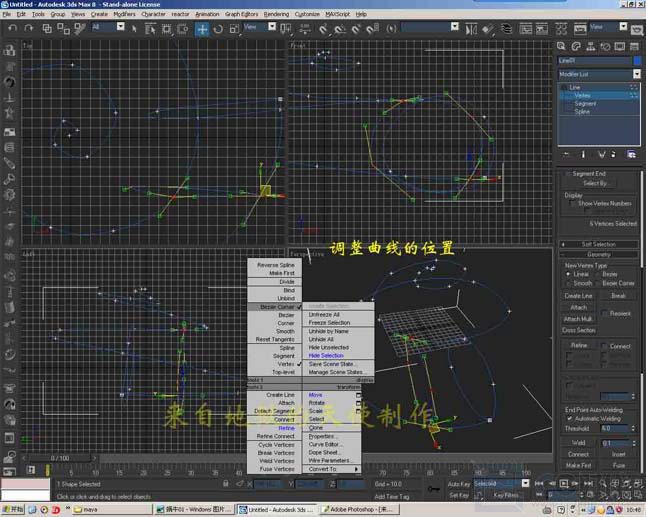Viewport: 646px width, 517px height.
Task: Open the named selection sets dropdown
Action: click(454, 27)
